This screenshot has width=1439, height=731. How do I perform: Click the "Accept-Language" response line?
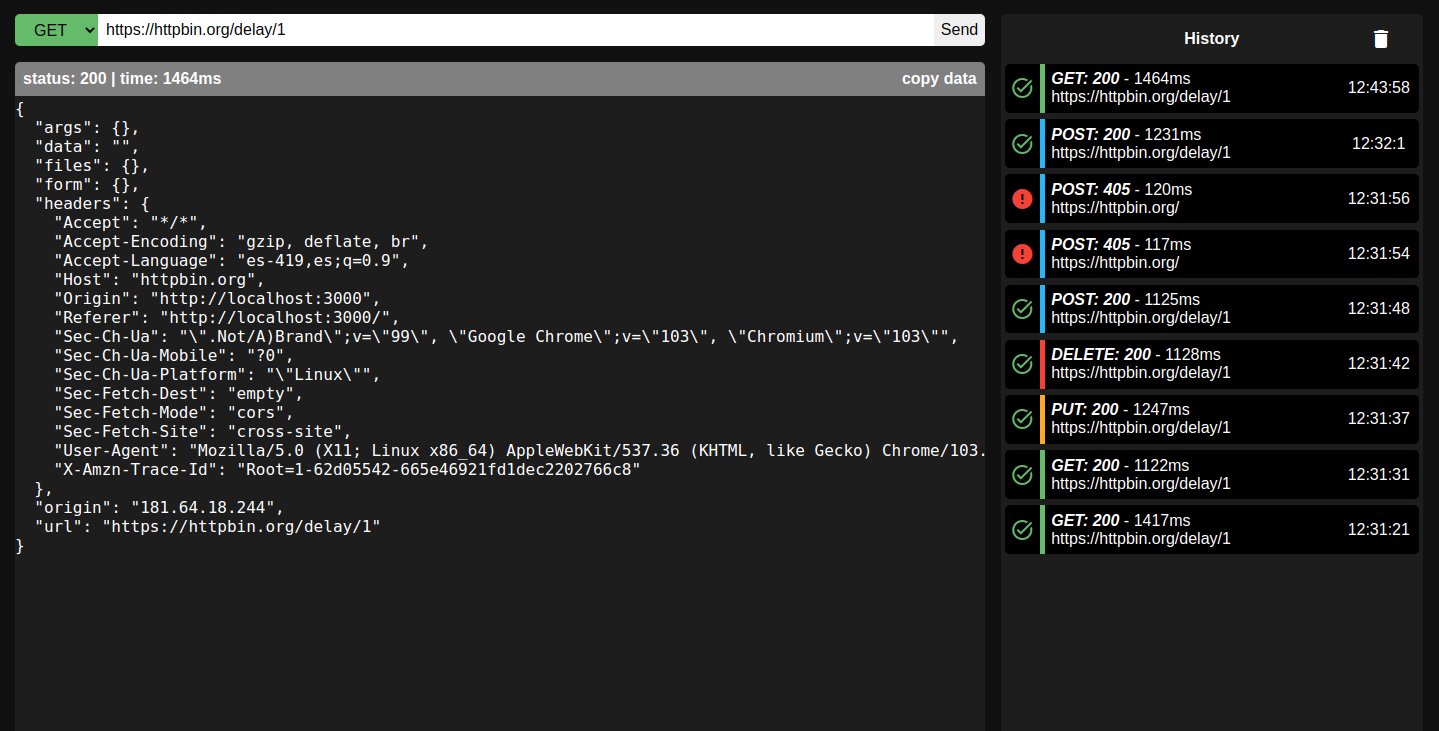[x=232, y=261]
